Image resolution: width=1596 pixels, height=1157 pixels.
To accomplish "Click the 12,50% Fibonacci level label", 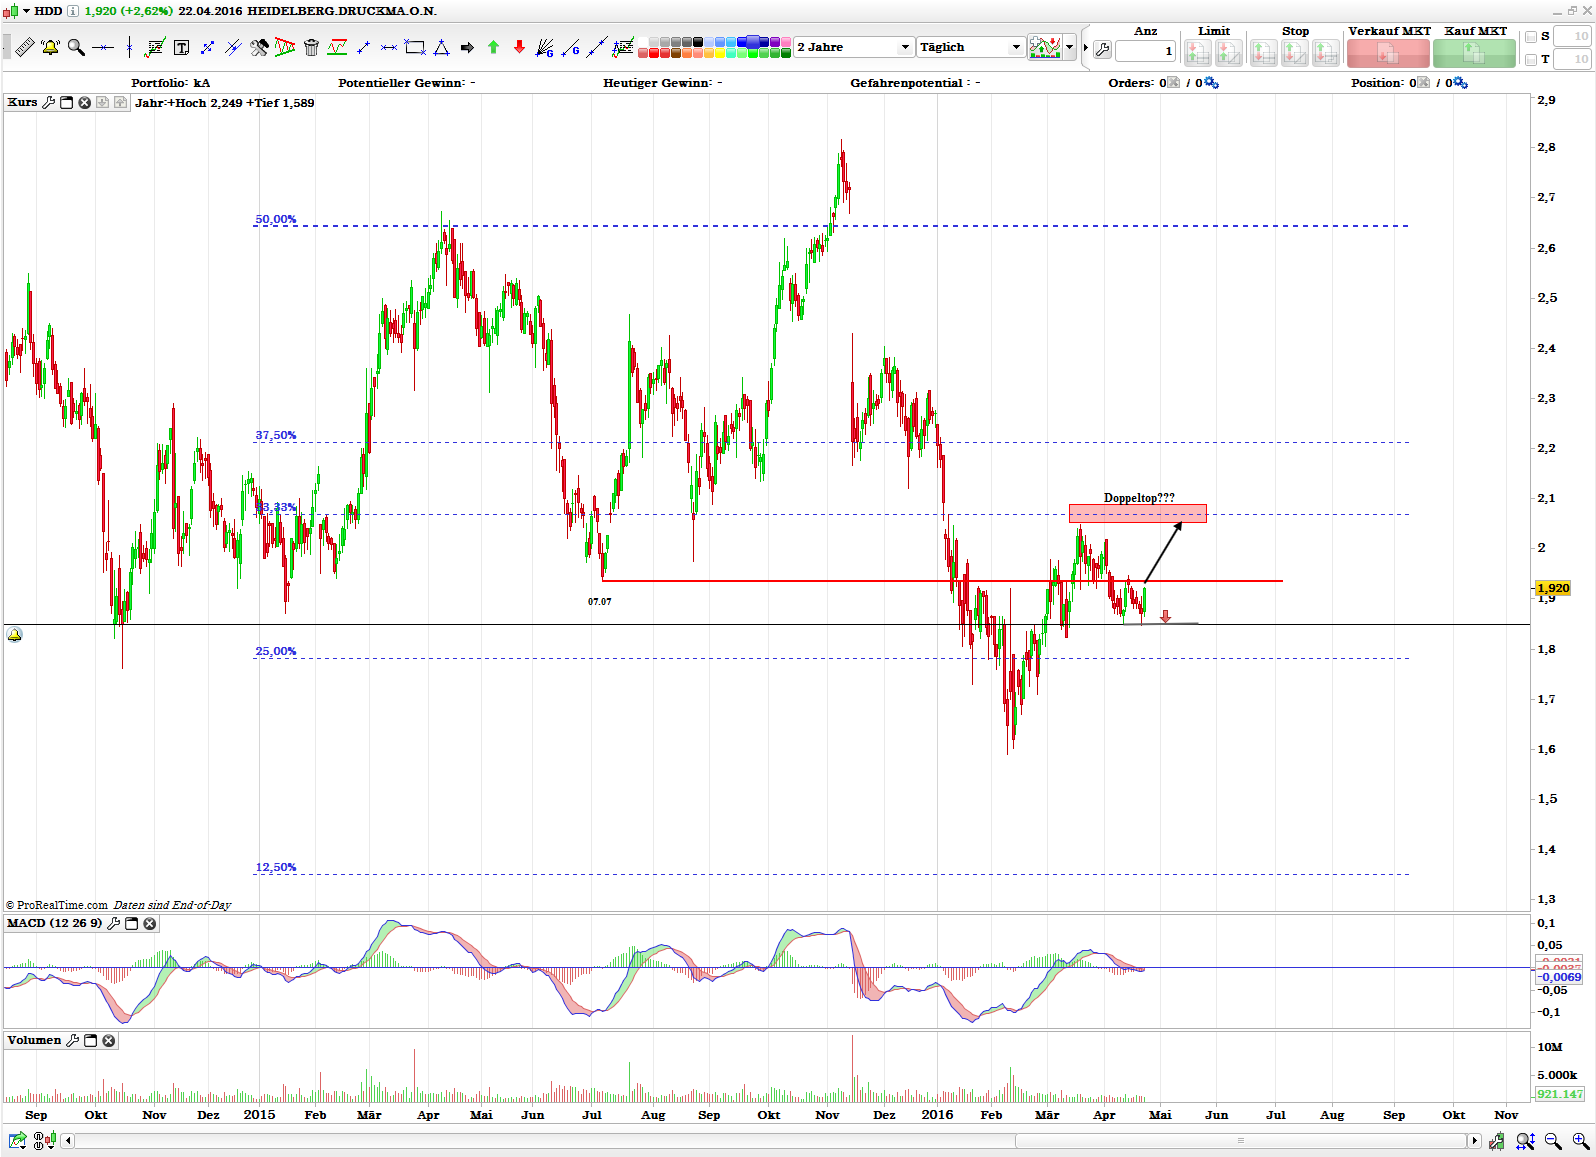I will (x=276, y=867).
